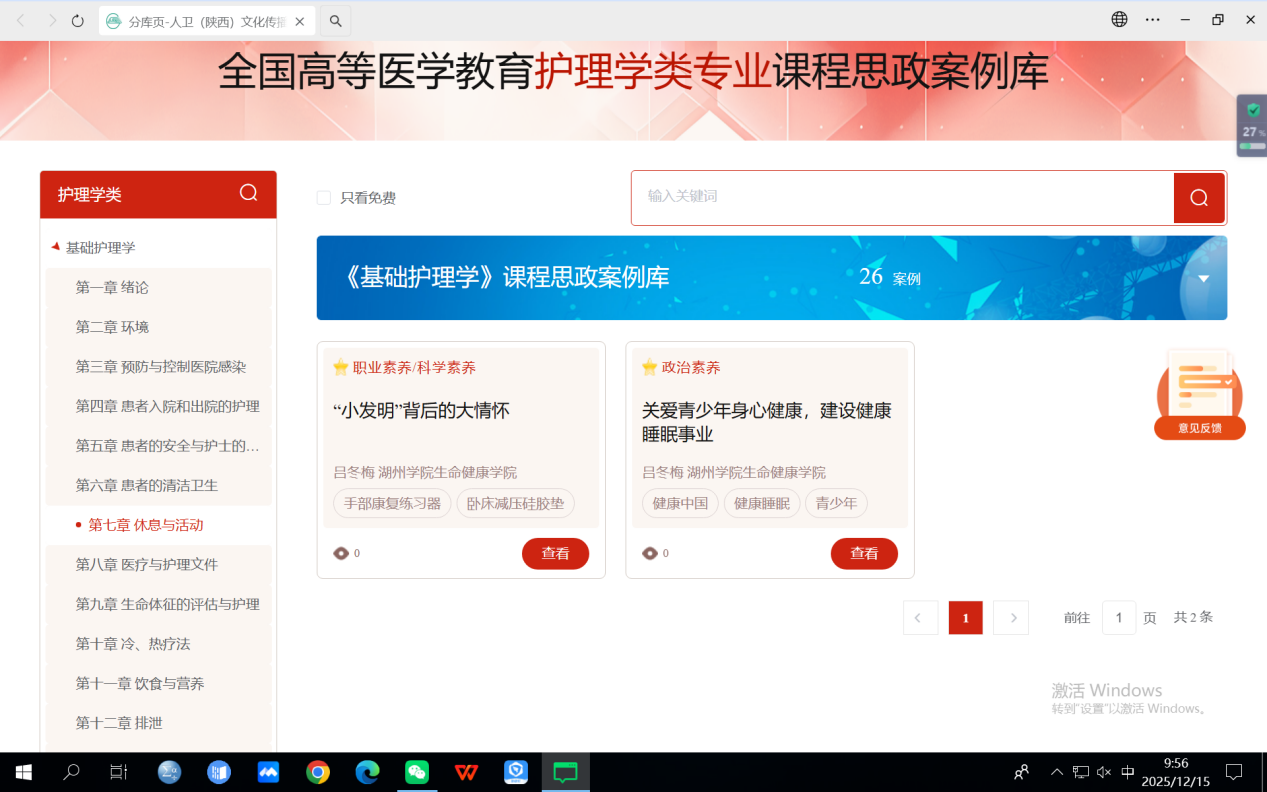Open Google Chrome from the taskbar
Image resolution: width=1267 pixels, height=792 pixels.
coord(318,772)
